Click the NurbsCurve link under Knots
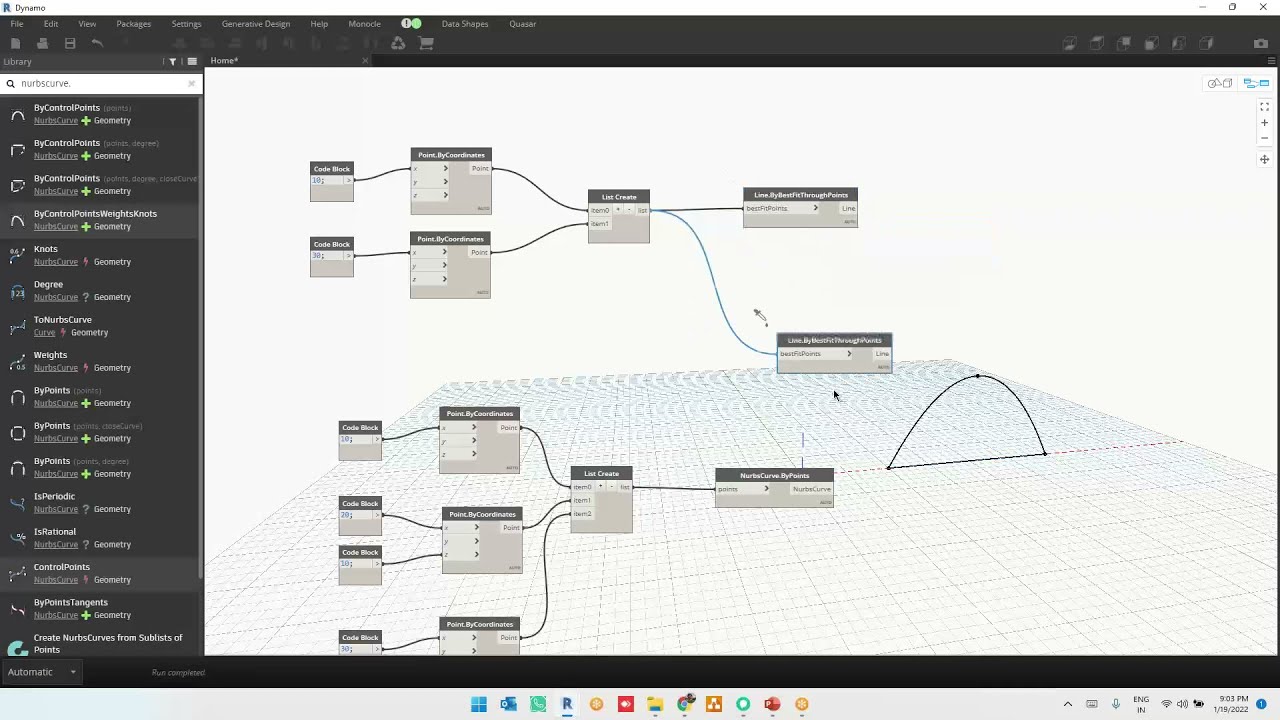1280x720 pixels. (x=56, y=262)
